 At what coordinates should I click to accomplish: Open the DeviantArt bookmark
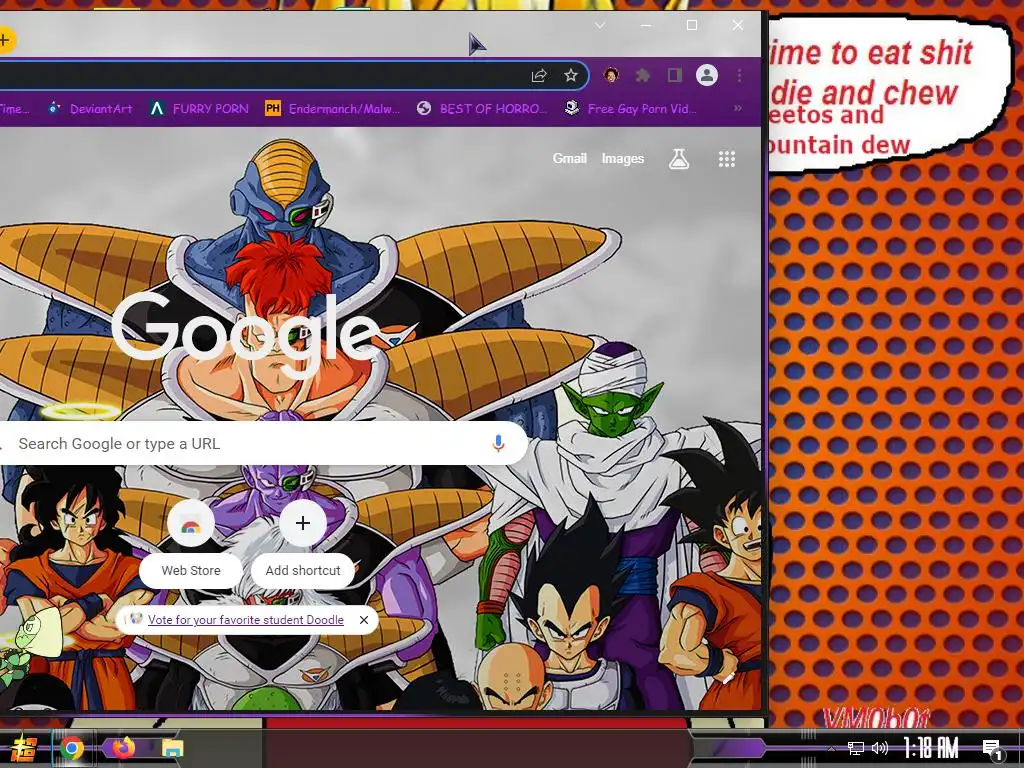click(90, 108)
